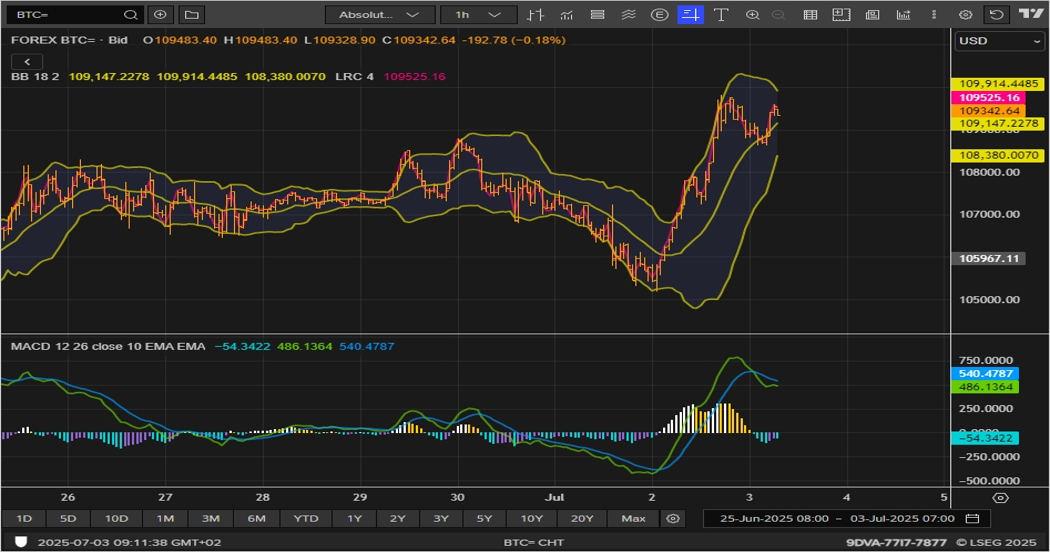The image size is (1050, 552).
Task: Click the orange 109342.64 price tag
Action: 988,111
